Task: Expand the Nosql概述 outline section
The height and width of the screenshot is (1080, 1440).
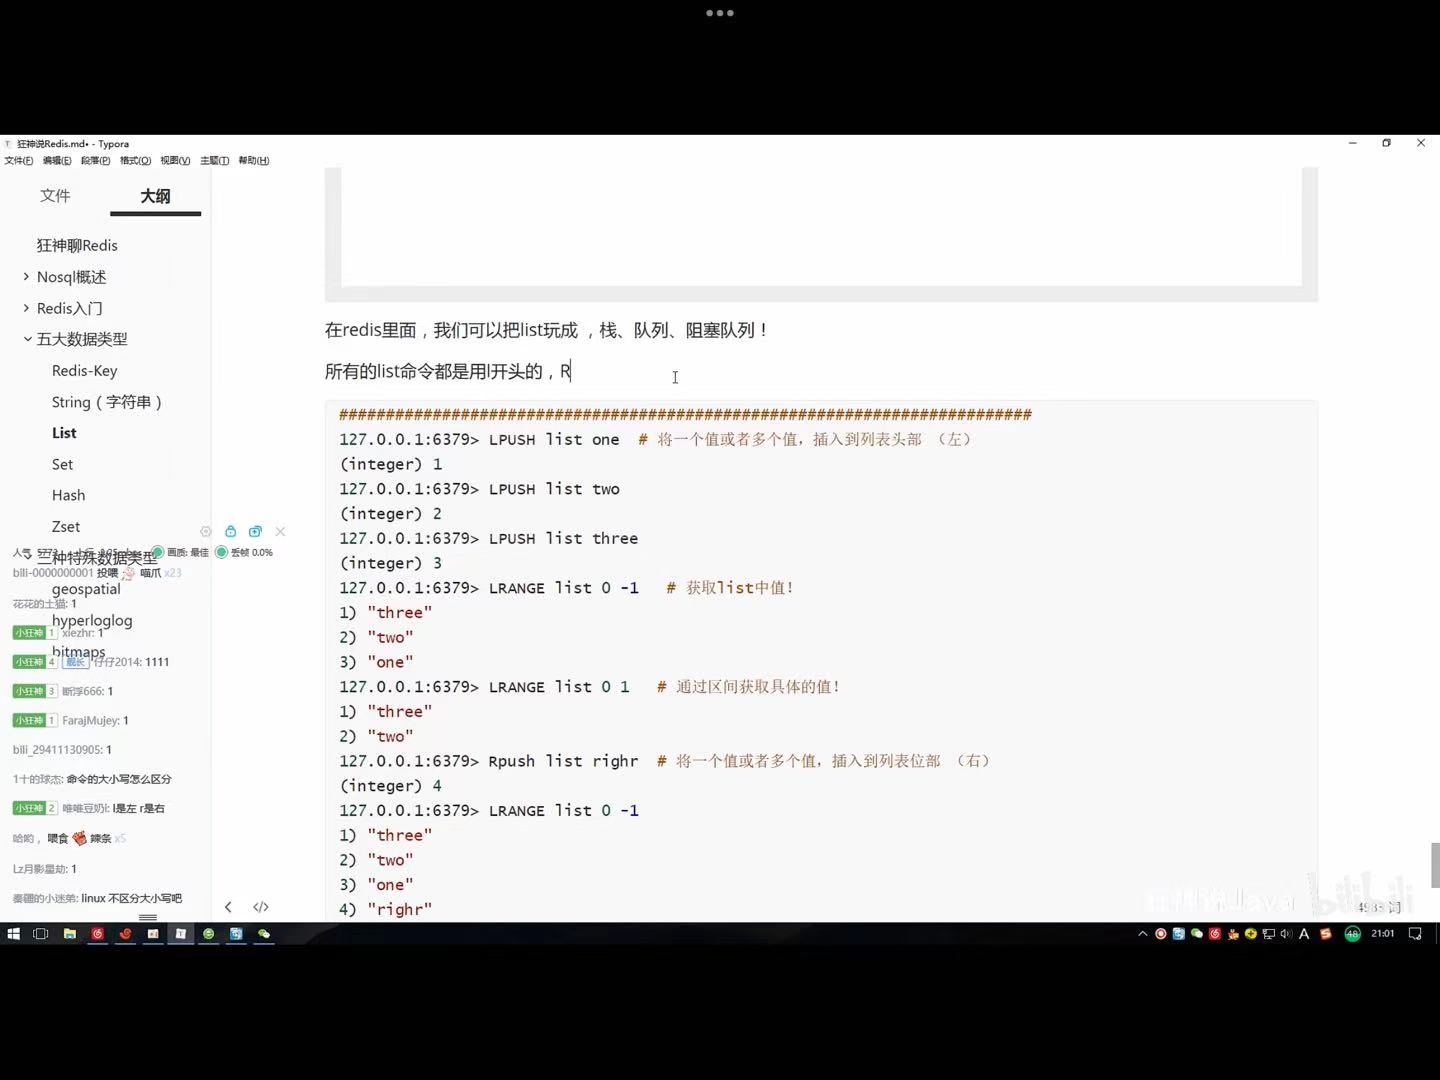Action: [26, 277]
